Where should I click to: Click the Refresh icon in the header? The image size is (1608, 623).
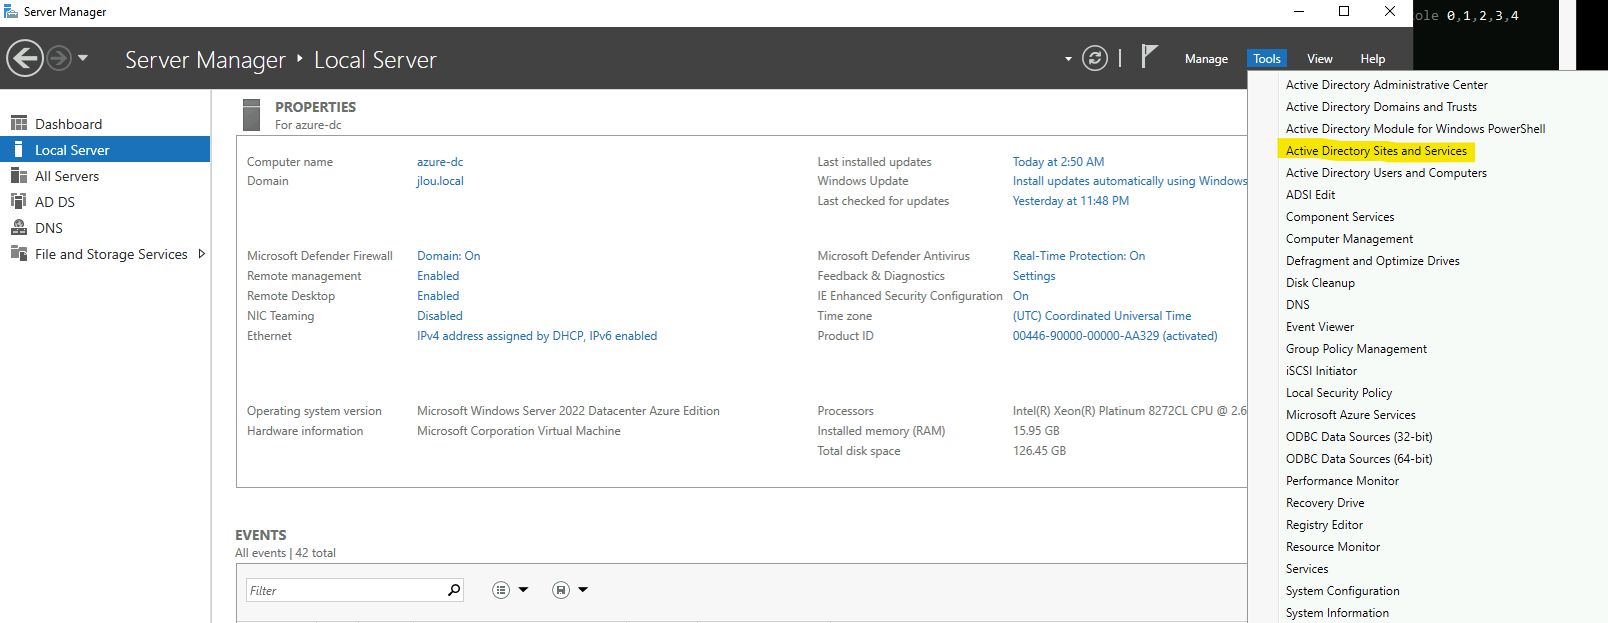pyautogui.click(x=1095, y=58)
